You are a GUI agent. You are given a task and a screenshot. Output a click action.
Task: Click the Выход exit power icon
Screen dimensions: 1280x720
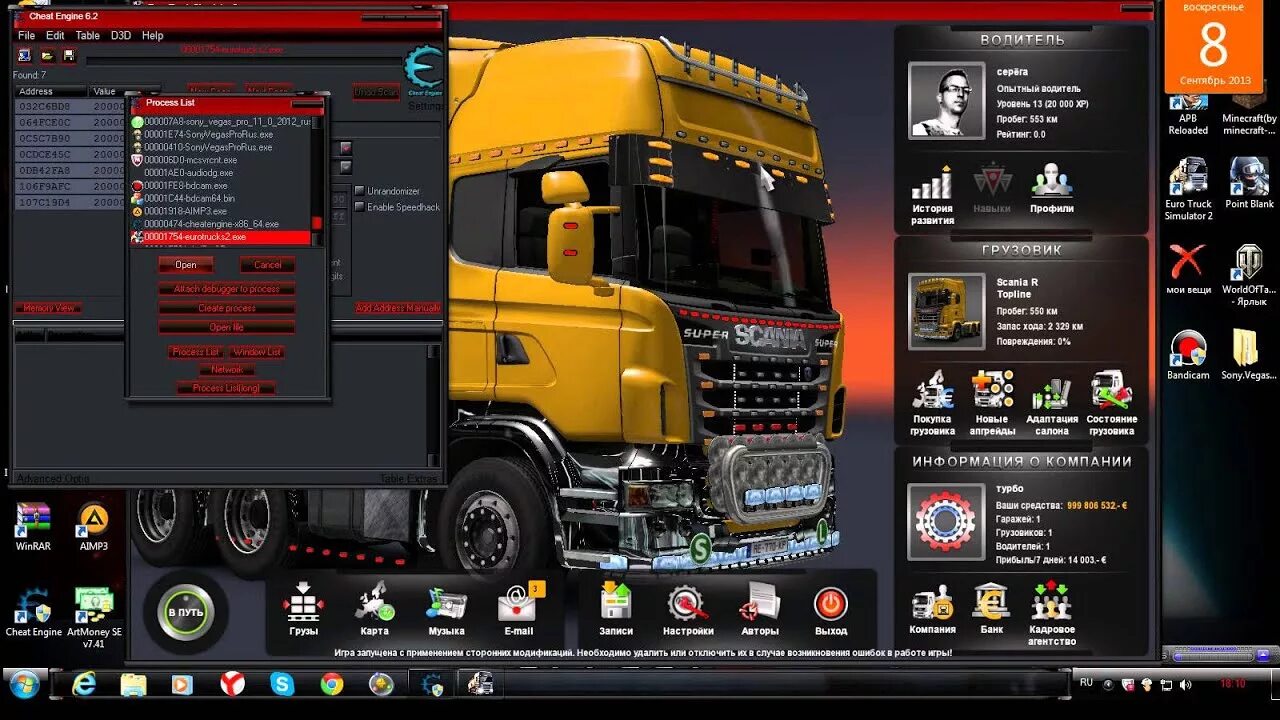tap(831, 604)
